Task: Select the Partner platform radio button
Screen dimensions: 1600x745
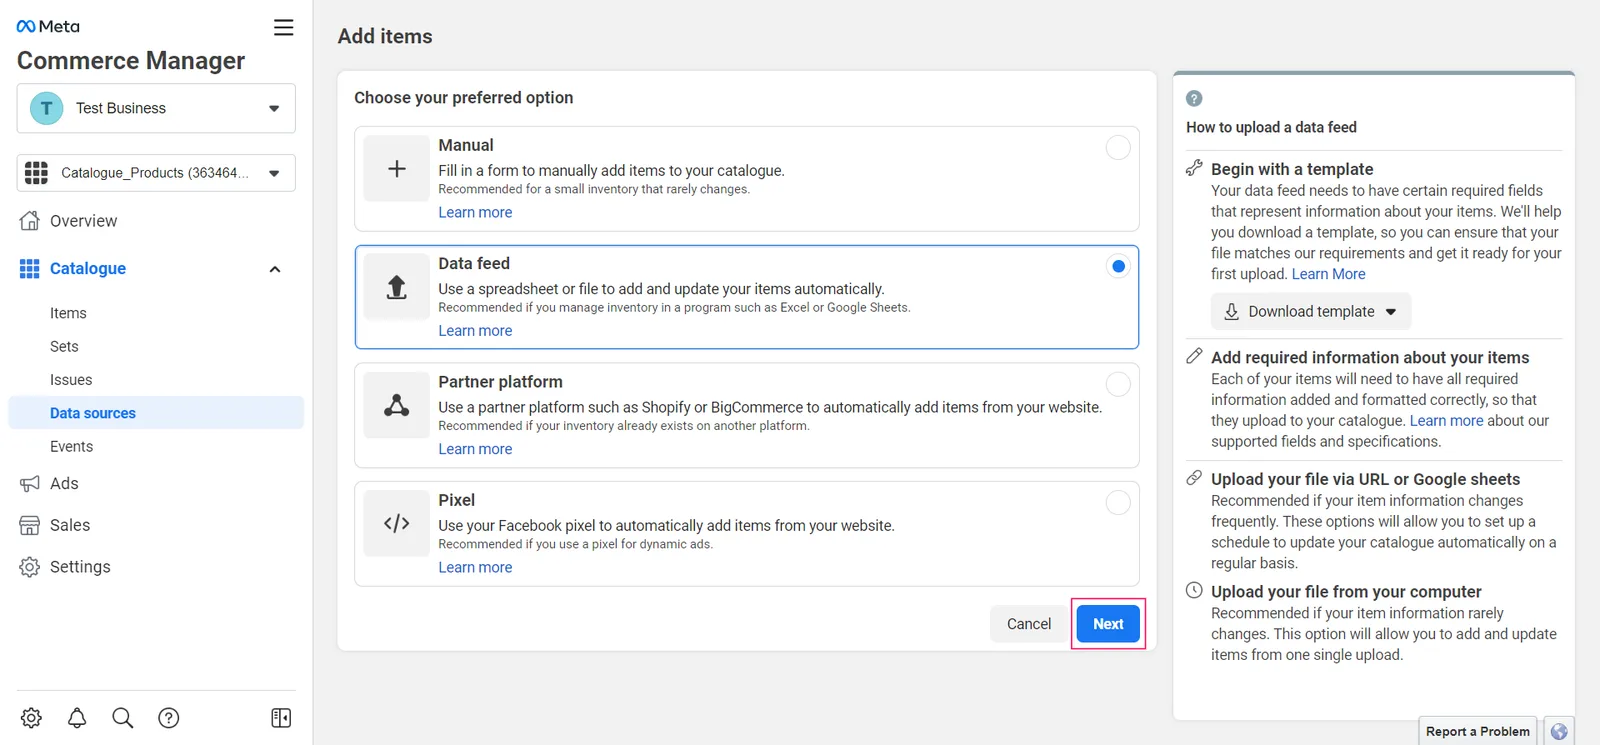Action: click(x=1118, y=384)
